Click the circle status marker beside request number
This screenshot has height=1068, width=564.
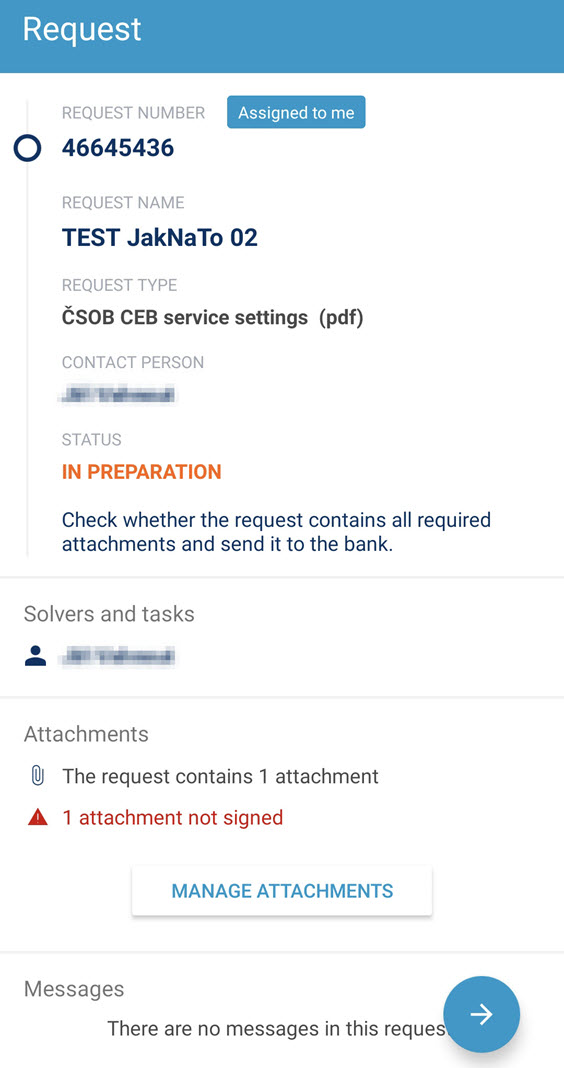[27, 148]
